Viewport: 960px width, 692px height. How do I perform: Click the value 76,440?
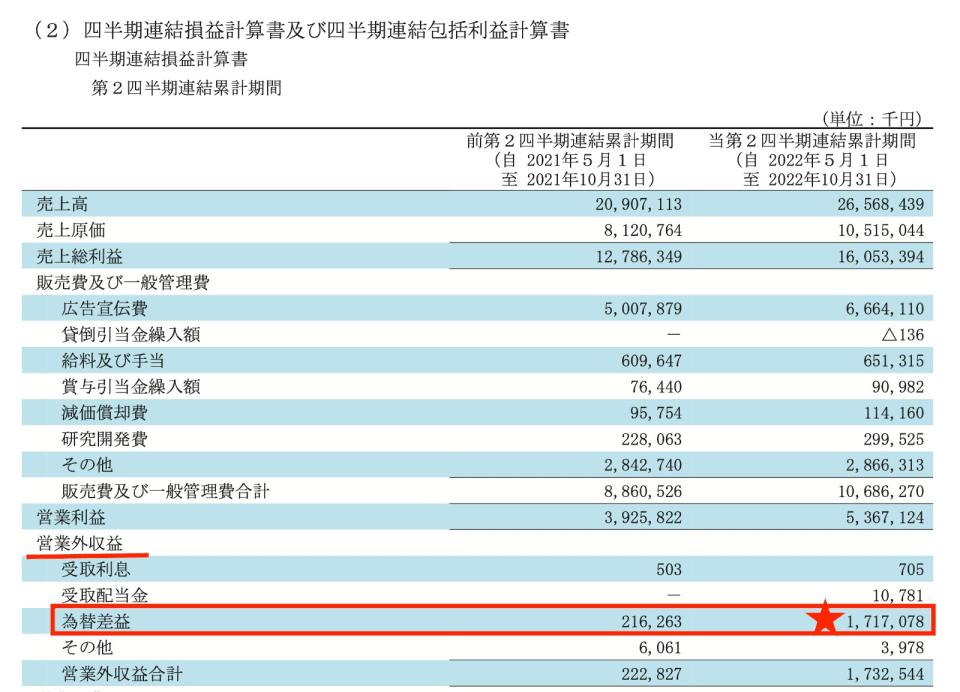[656, 388]
